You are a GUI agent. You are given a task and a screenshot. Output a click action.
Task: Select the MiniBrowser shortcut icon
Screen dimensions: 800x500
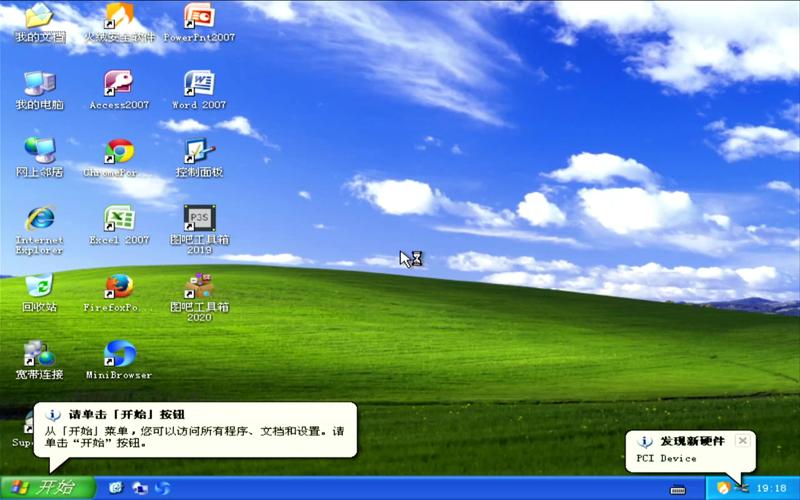[x=119, y=360]
